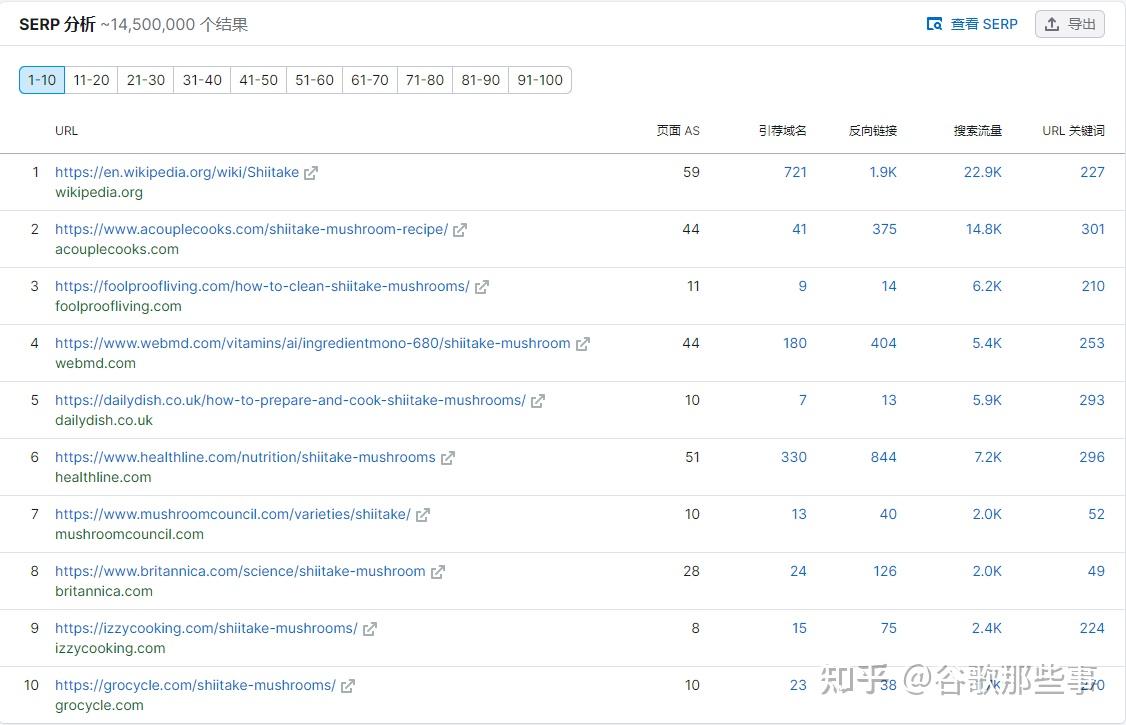Click acouplecooks search traffic 14.8K
The width and height of the screenshot is (1126, 725).
(x=983, y=229)
